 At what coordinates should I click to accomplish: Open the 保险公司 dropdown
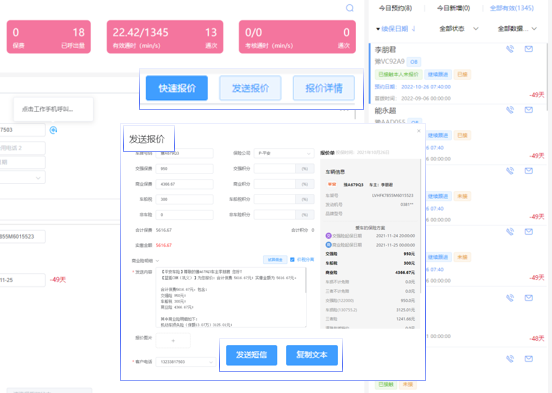click(284, 153)
